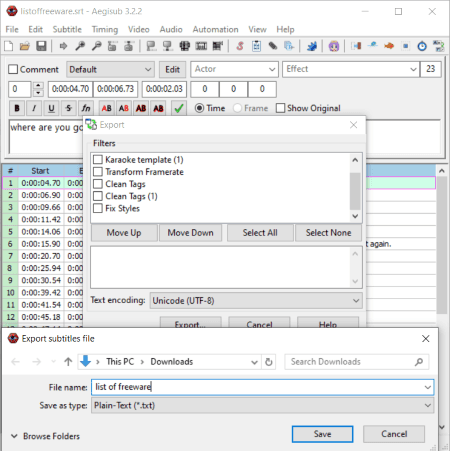Image resolution: width=450 pixels, height=451 pixels.
Task: Click the Jump to arrow icon
Action: pyautogui.click(x=63, y=46)
